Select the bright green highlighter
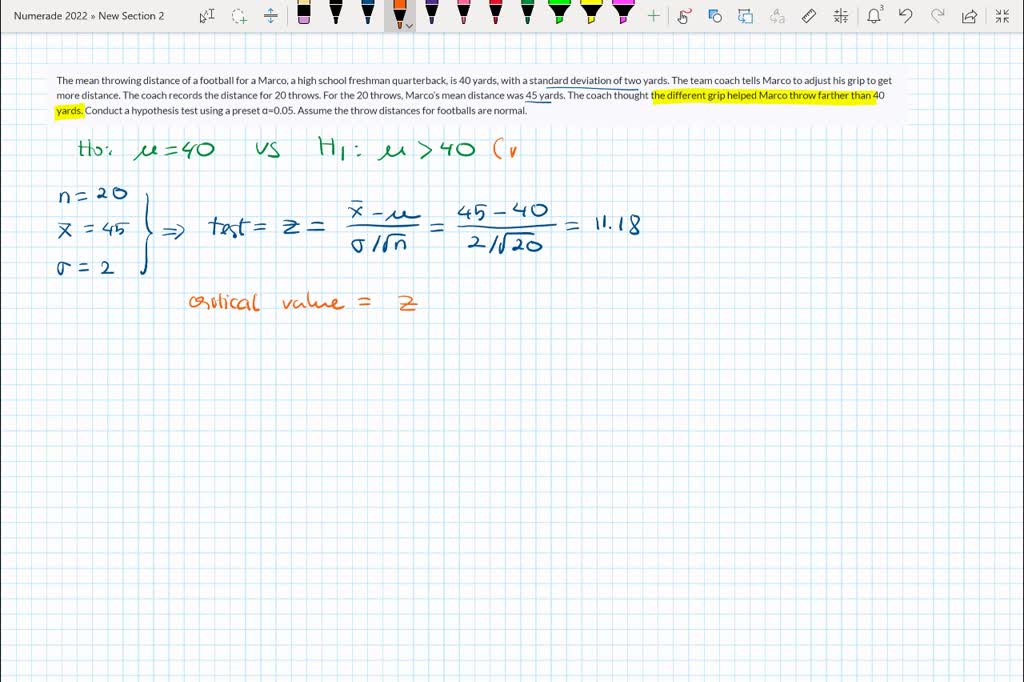 pos(559,12)
